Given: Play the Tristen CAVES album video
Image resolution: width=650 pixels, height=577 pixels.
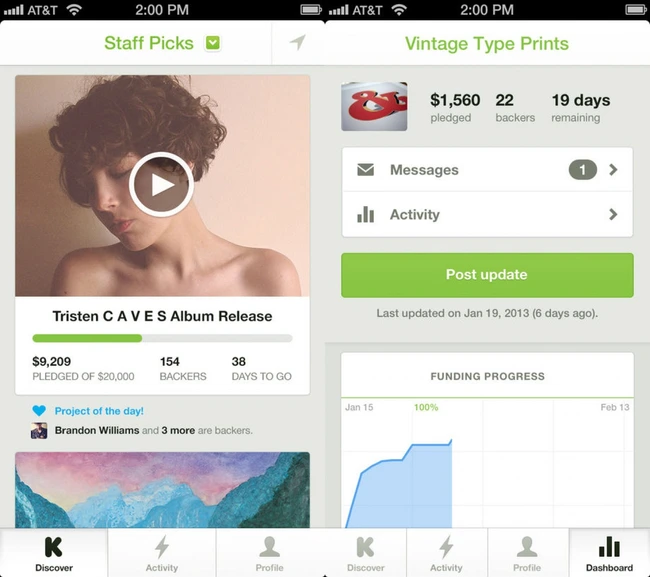Looking at the screenshot, I should [161, 184].
